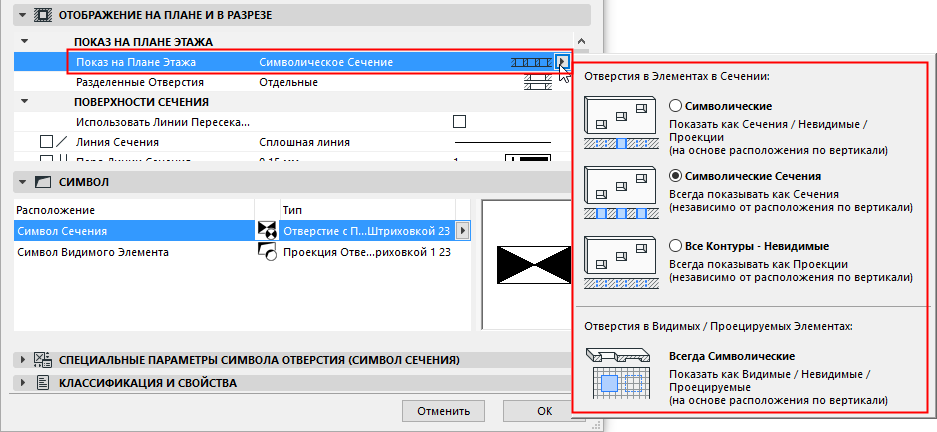The image size is (937, 432).
Task: Click the 'Символическое Сечение' value
Action: [326, 62]
